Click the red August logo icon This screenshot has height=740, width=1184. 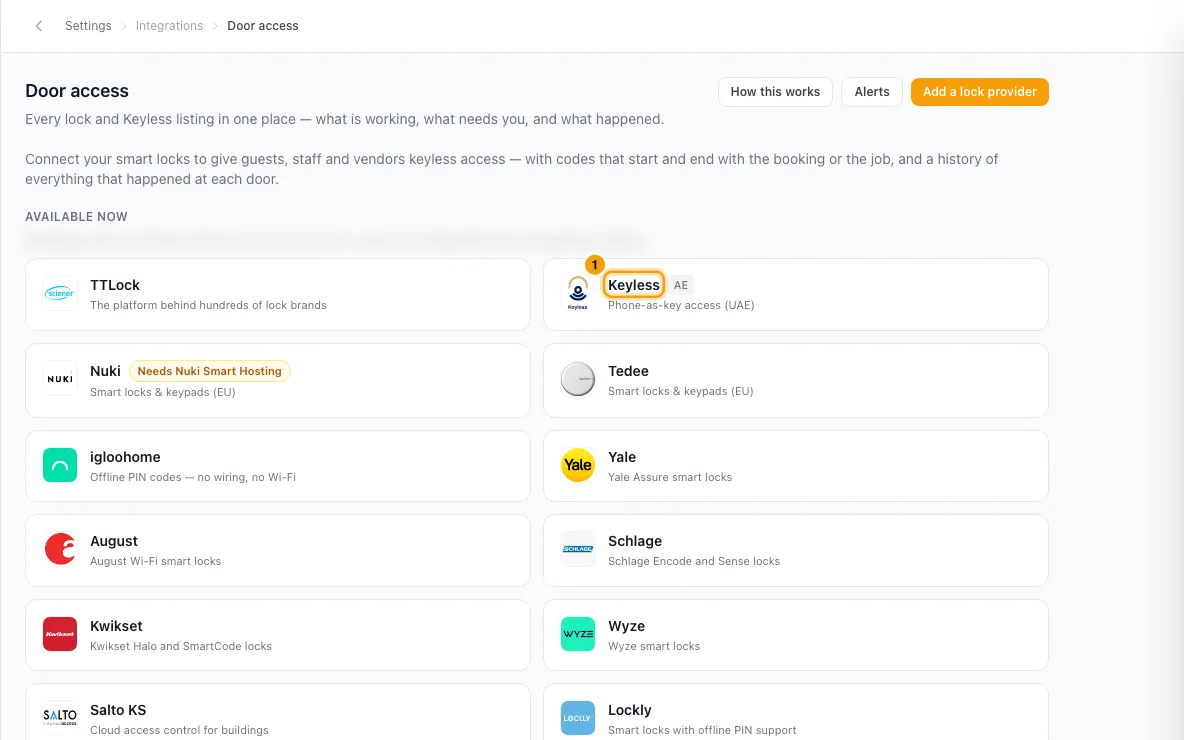click(x=60, y=549)
